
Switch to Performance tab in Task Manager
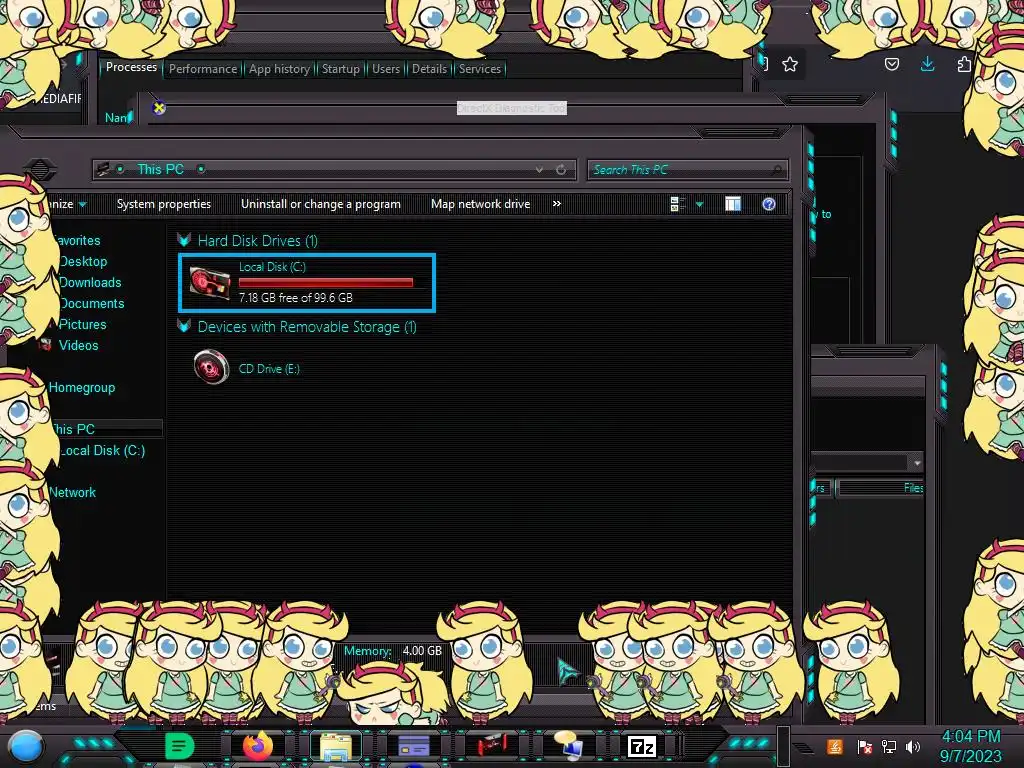click(x=203, y=69)
